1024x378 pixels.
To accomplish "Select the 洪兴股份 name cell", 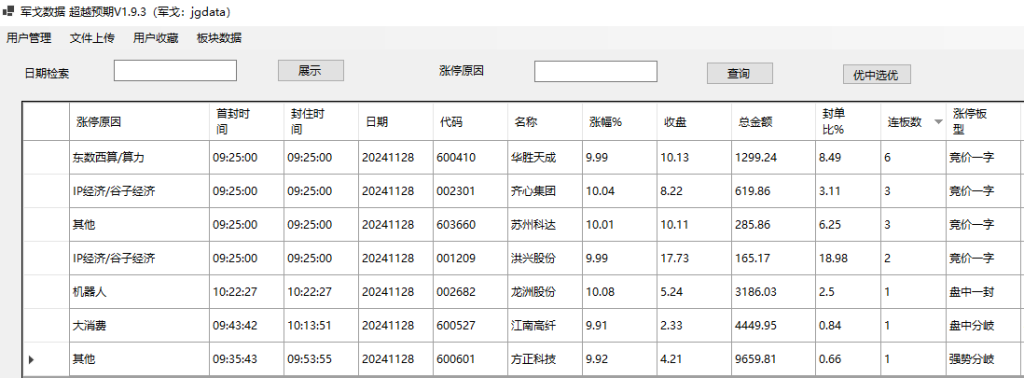I will pos(545,259).
